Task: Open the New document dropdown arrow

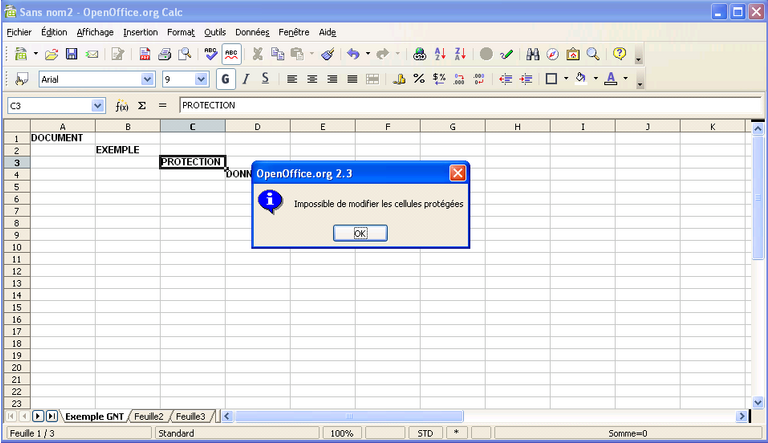Action: click(x=36, y=54)
